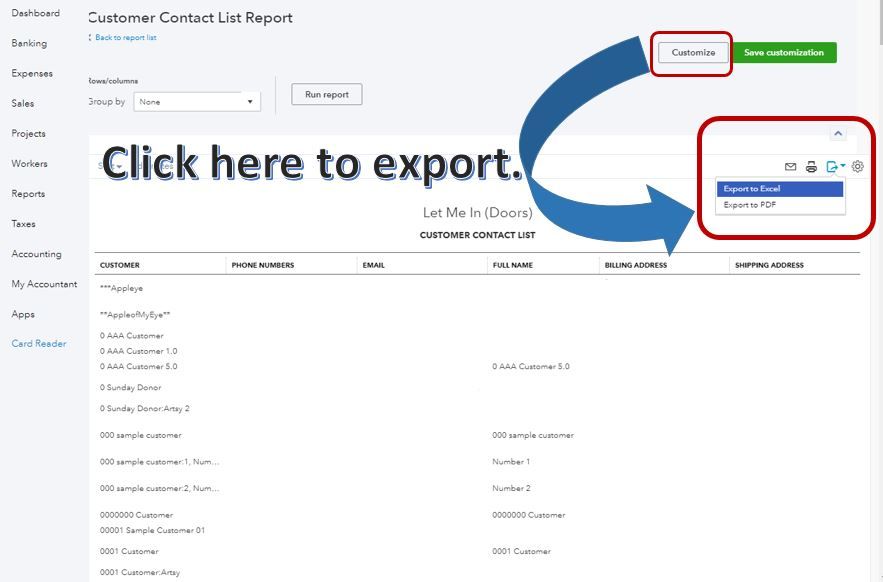Click the email report icon
Image resolution: width=883 pixels, height=582 pixels.
click(x=789, y=166)
